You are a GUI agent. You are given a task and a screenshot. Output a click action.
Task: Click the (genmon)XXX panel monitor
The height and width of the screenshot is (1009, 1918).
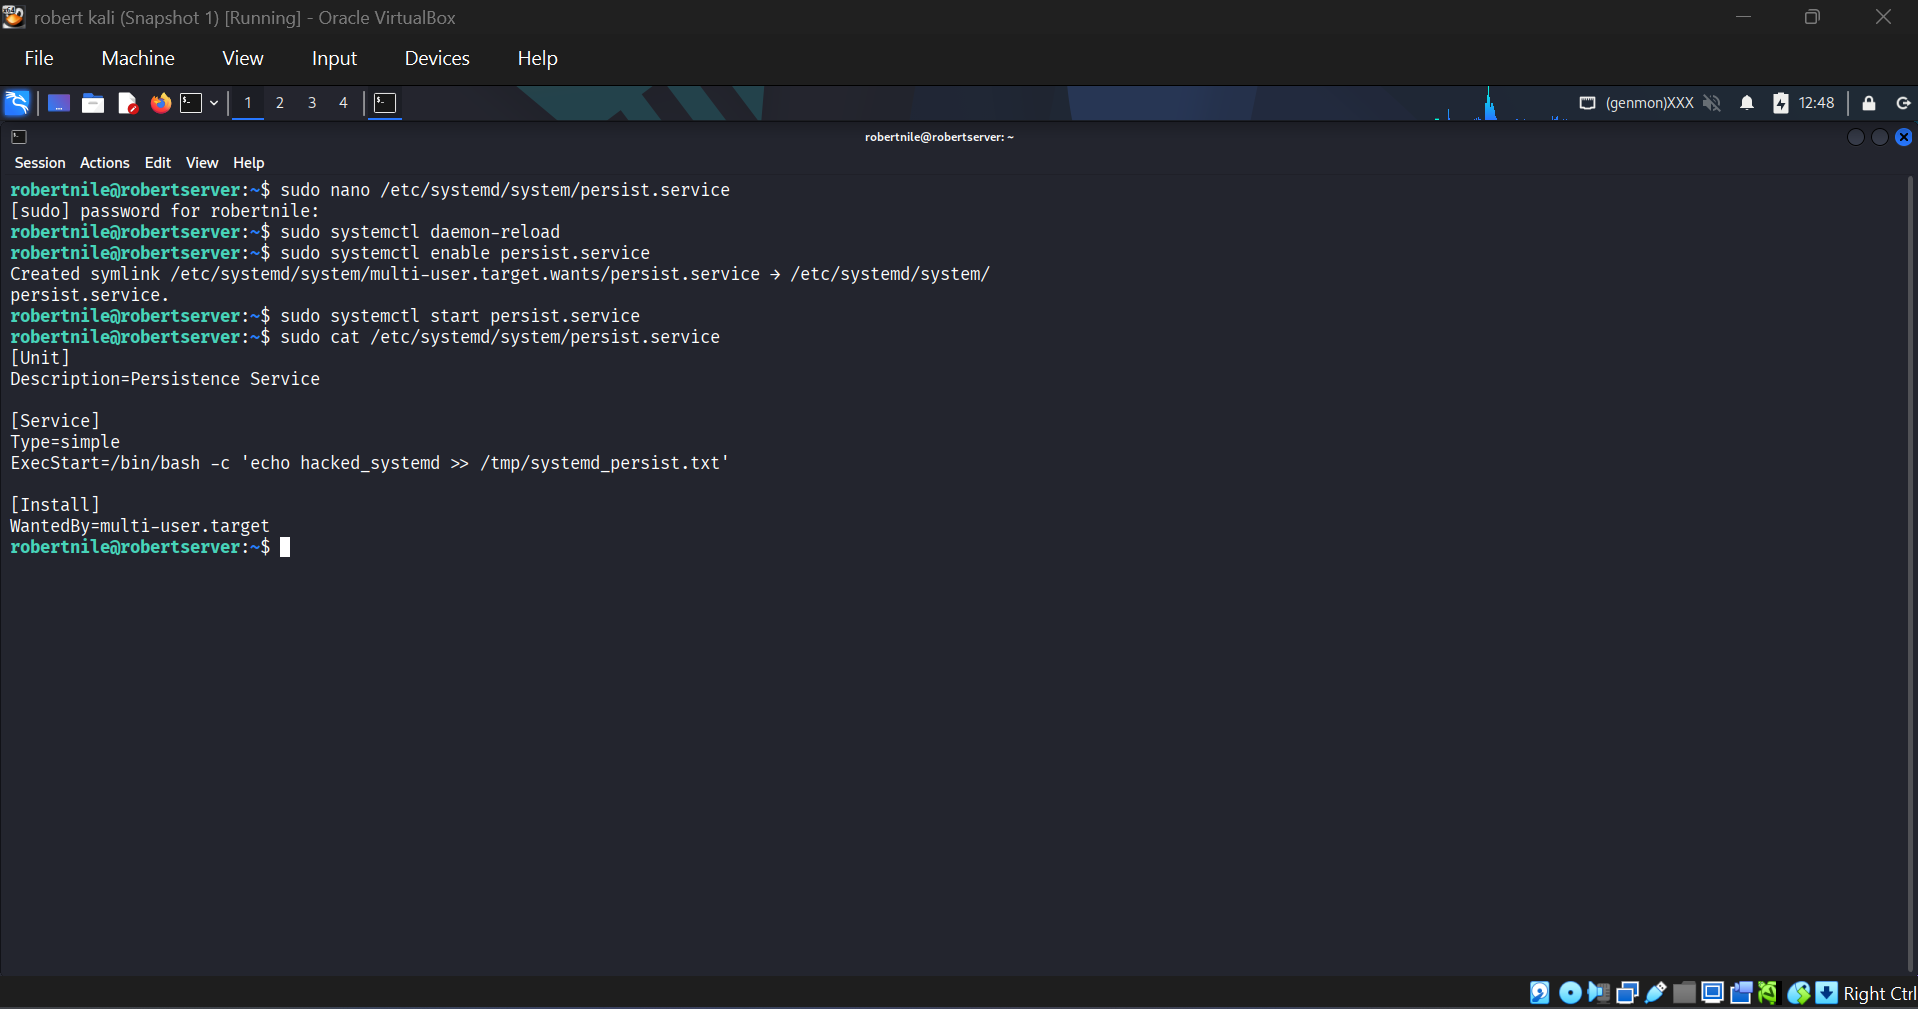coord(1650,103)
